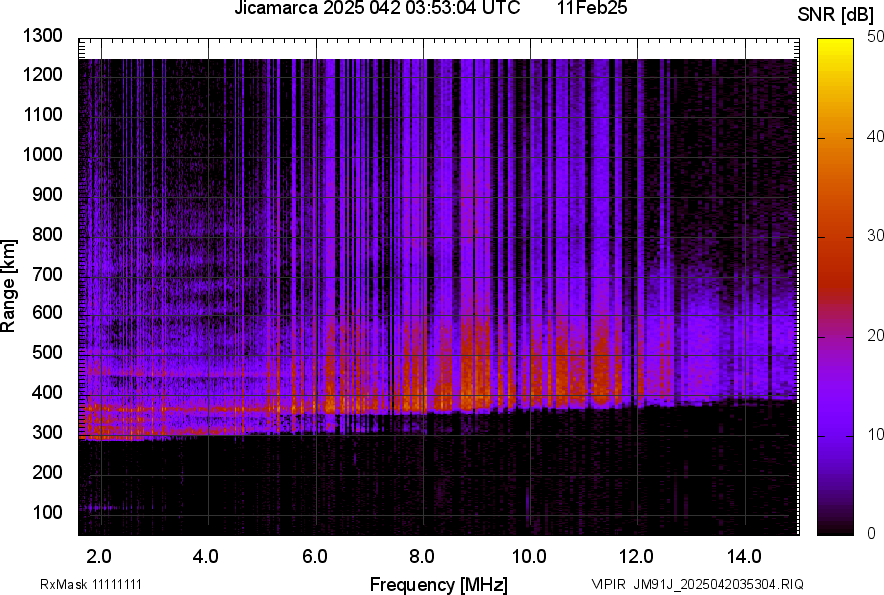Click the 2.0 frequency tick label

99,555
